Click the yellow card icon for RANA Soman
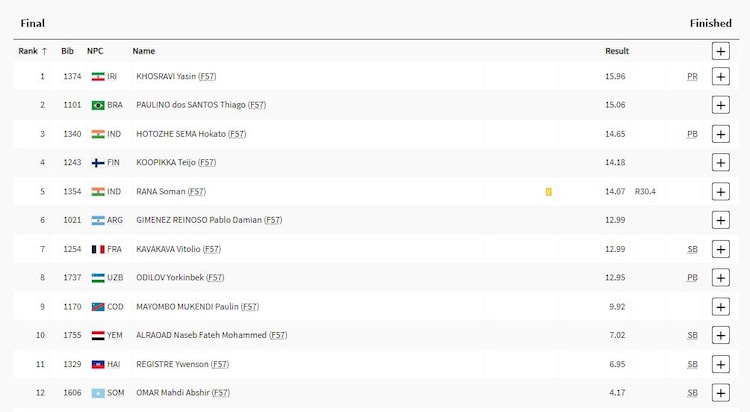This screenshot has width=750, height=412. 548,191
